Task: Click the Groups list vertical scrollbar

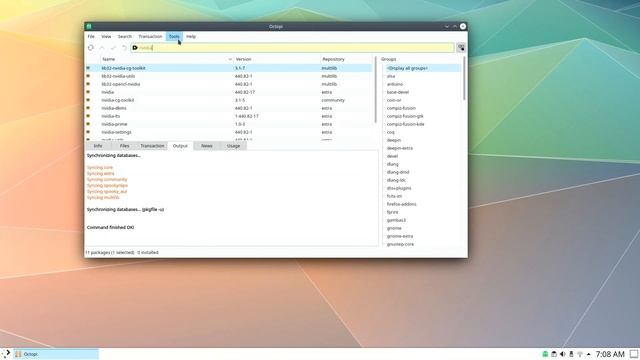Action: 464,78
